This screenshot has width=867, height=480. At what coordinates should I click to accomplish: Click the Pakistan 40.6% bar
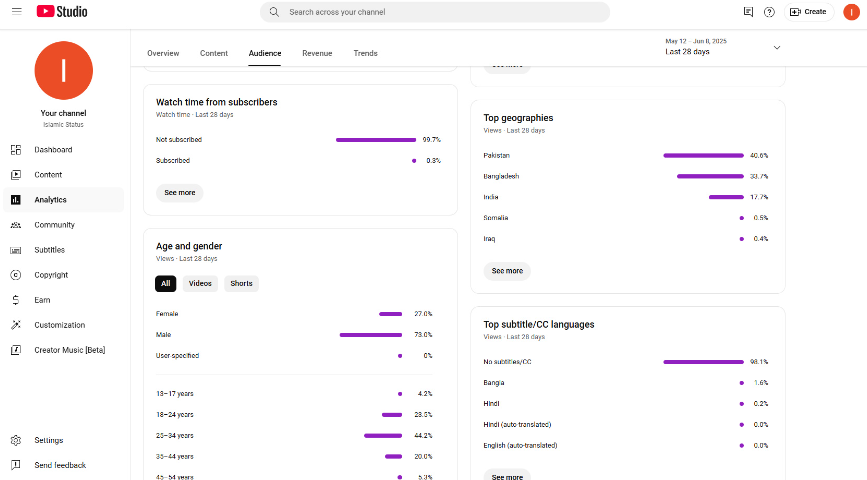[x=703, y=155]
